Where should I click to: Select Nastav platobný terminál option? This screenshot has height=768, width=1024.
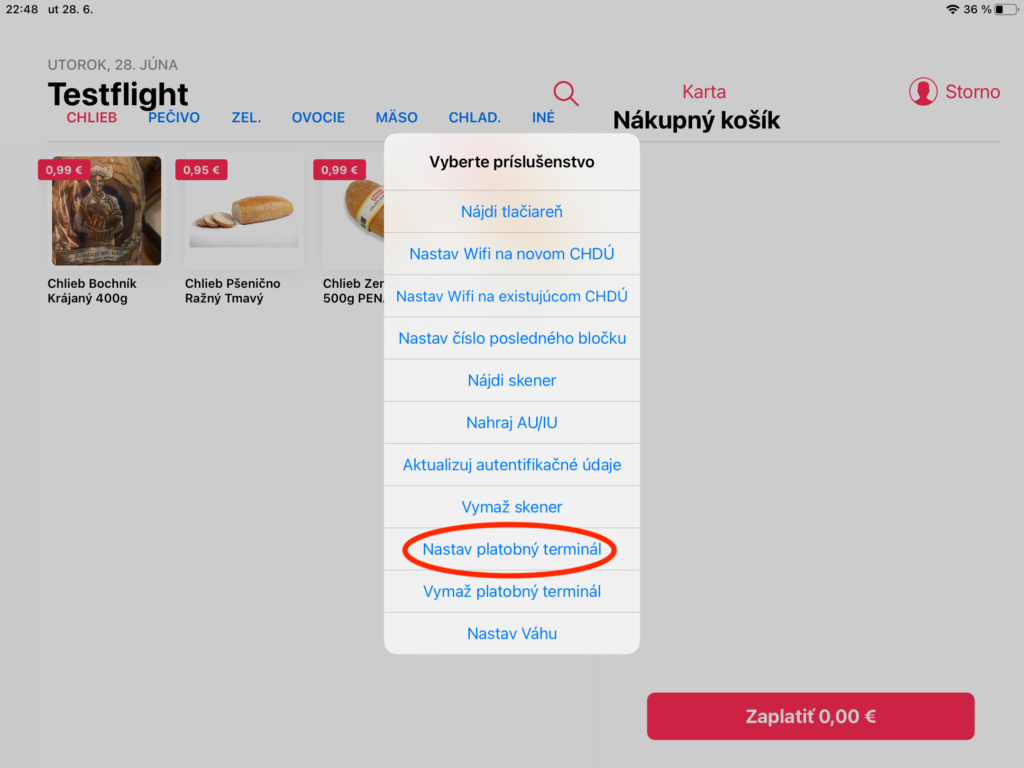pos(511,549)
